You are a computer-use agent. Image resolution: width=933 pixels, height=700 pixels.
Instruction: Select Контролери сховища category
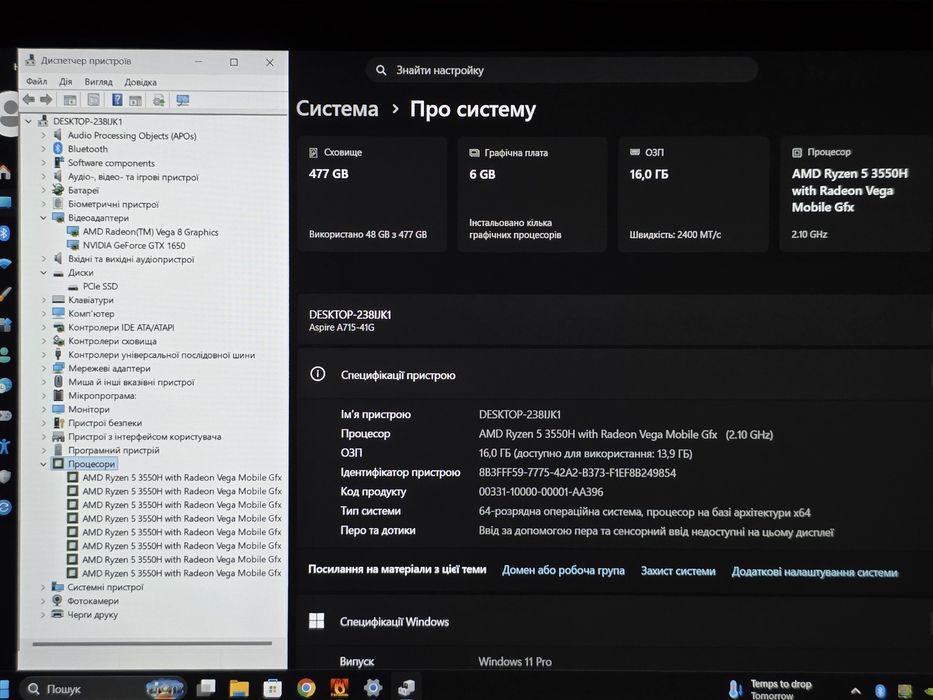coord(112,341)
